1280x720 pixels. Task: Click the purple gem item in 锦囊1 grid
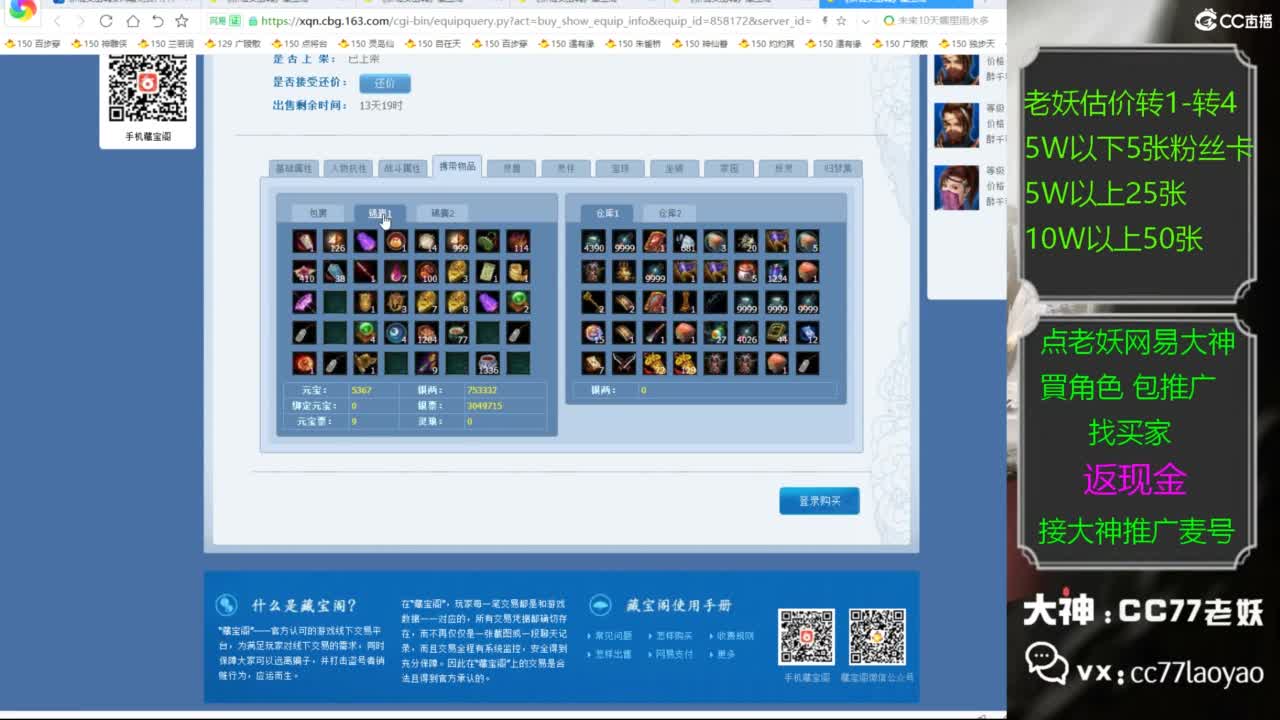367,242
